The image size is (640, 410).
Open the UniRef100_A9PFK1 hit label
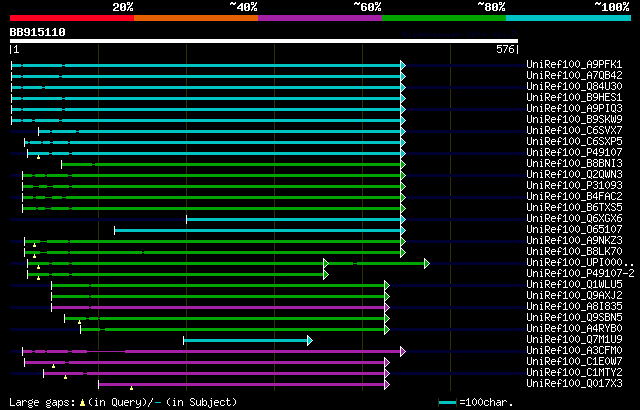[x=574, y=64]
